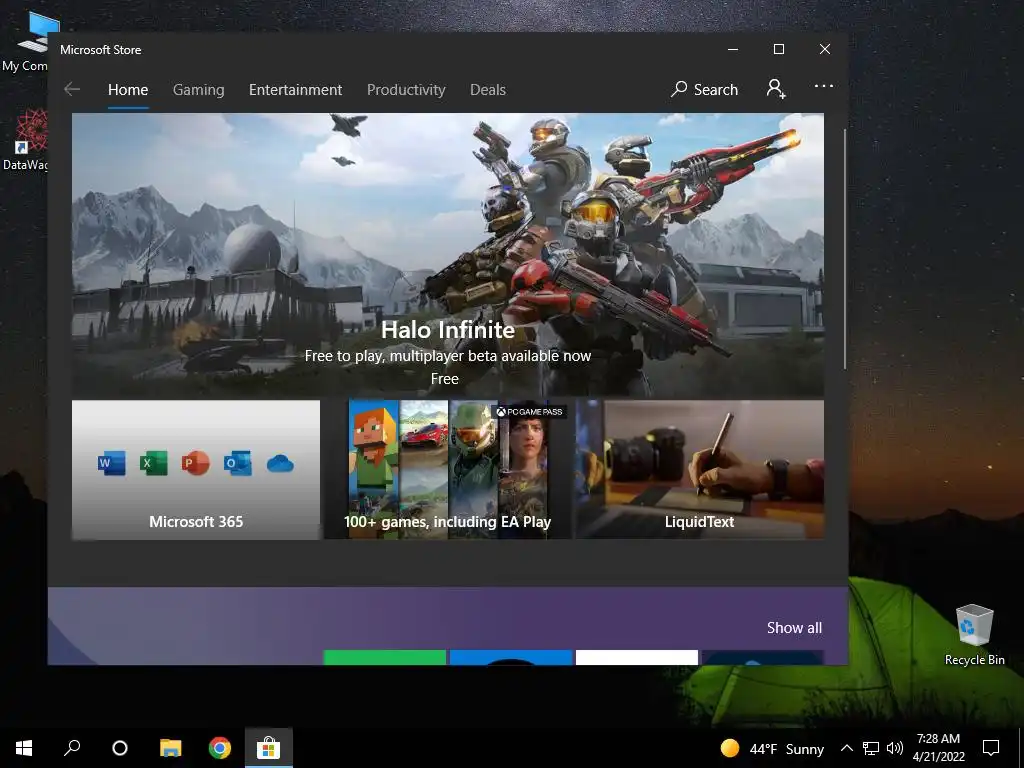Viewport: 1024px width, 768px height.
Task: Open the Windows Start menu
Action: (x=24, y=748)
